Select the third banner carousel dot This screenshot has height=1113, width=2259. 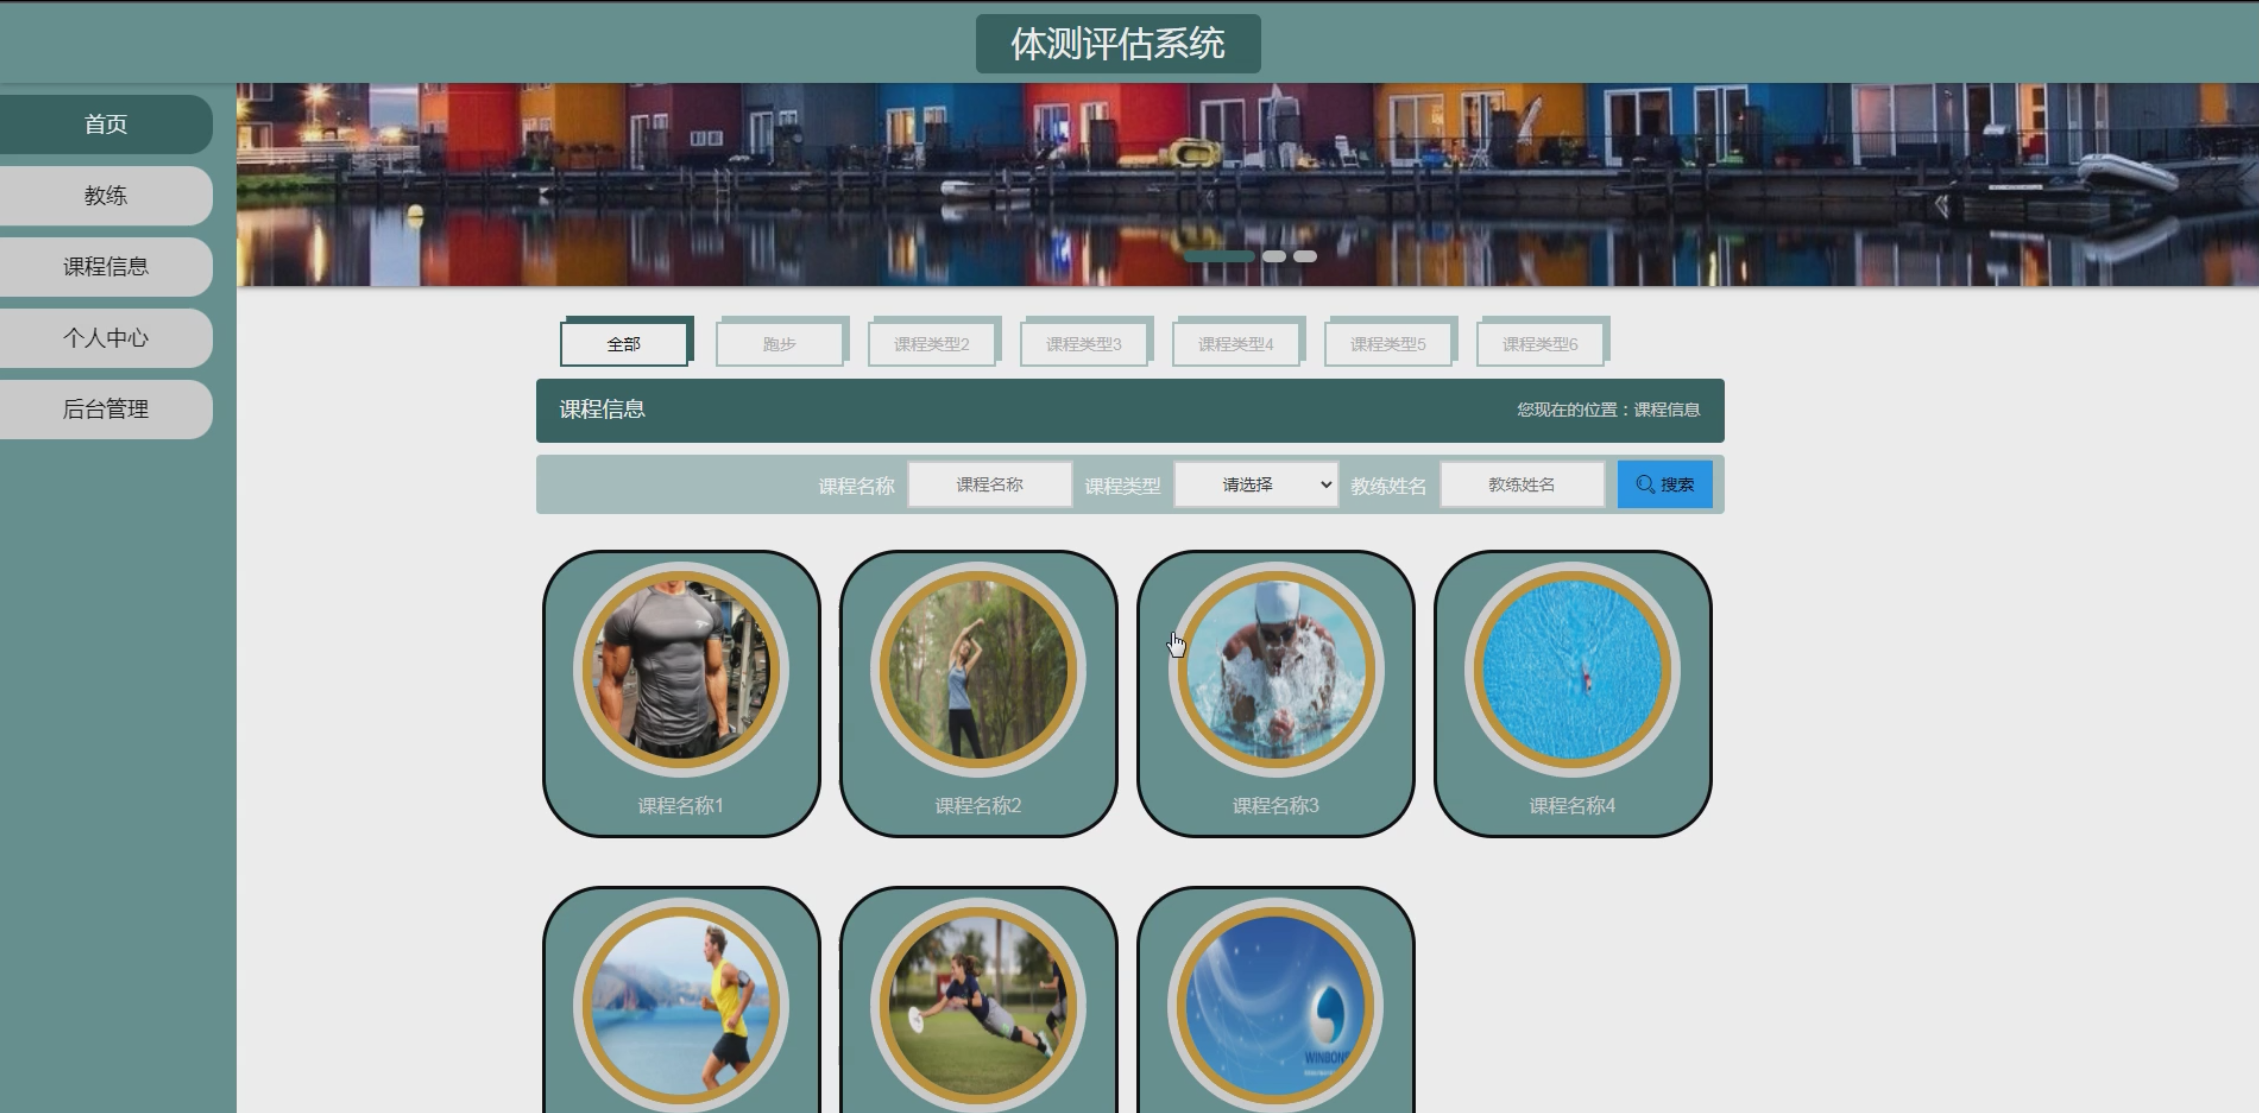tap(1305, 257)
